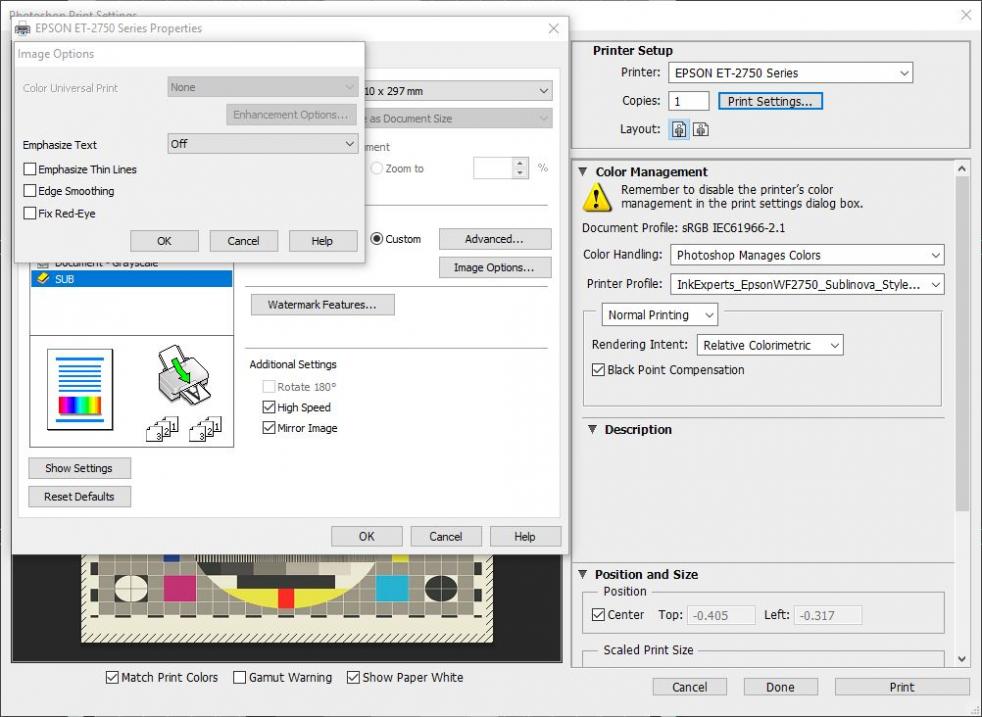Image resolution: width=982 pixels, height=717 pixels.
Task: Select the Custom radio button
Action: tap(376, 239)
